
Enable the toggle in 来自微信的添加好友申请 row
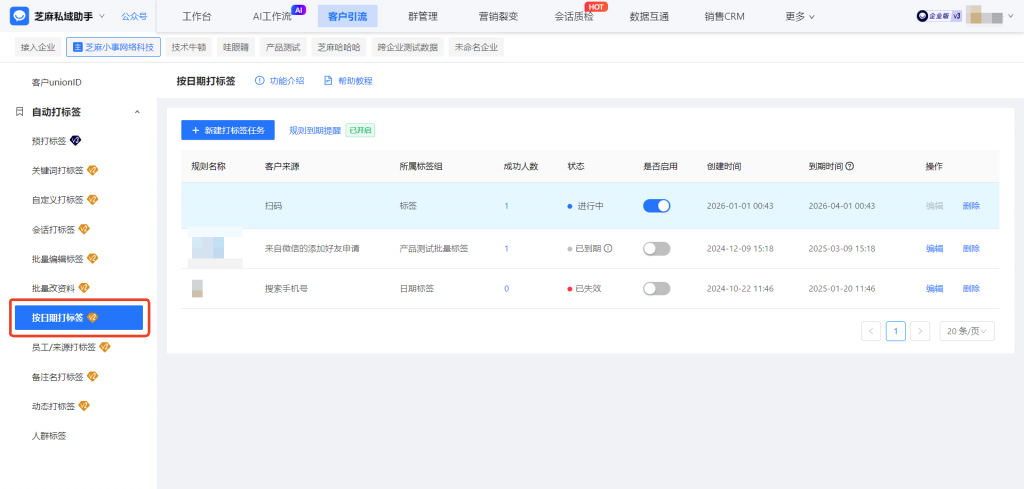tap(656, 248)
